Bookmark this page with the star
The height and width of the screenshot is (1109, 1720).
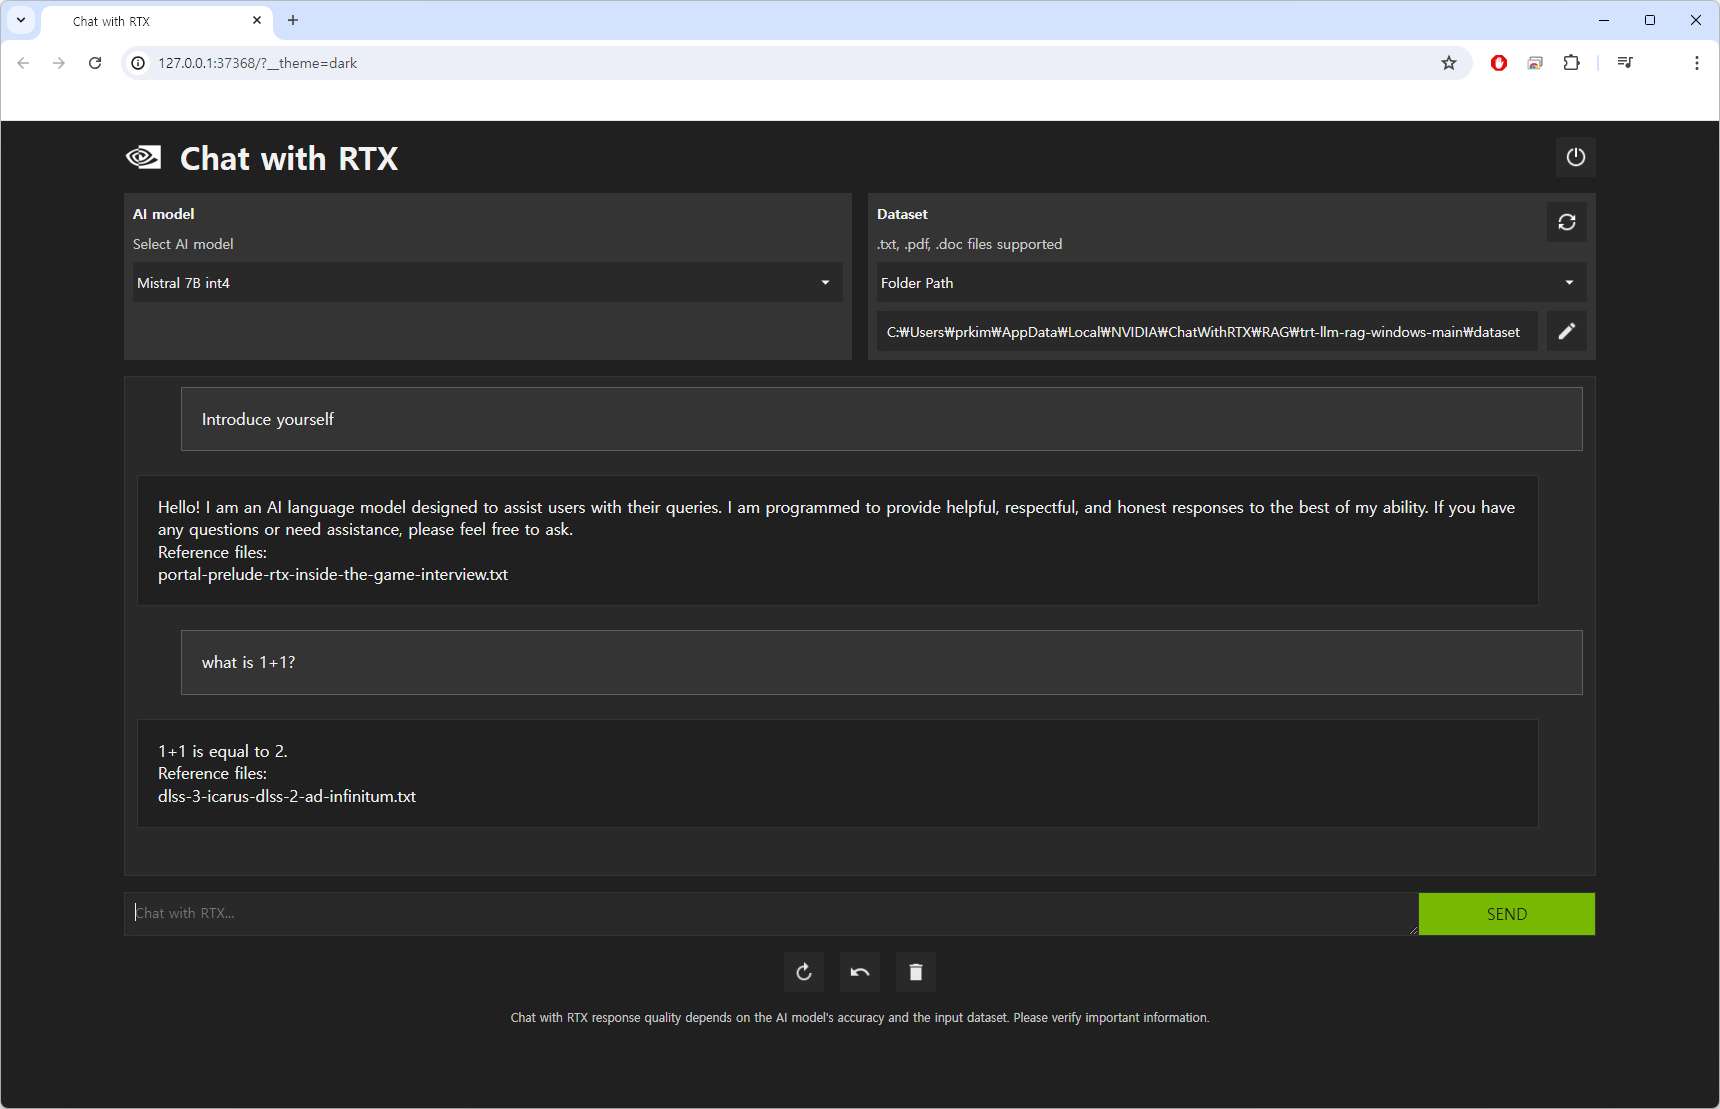pos(1449,63)
